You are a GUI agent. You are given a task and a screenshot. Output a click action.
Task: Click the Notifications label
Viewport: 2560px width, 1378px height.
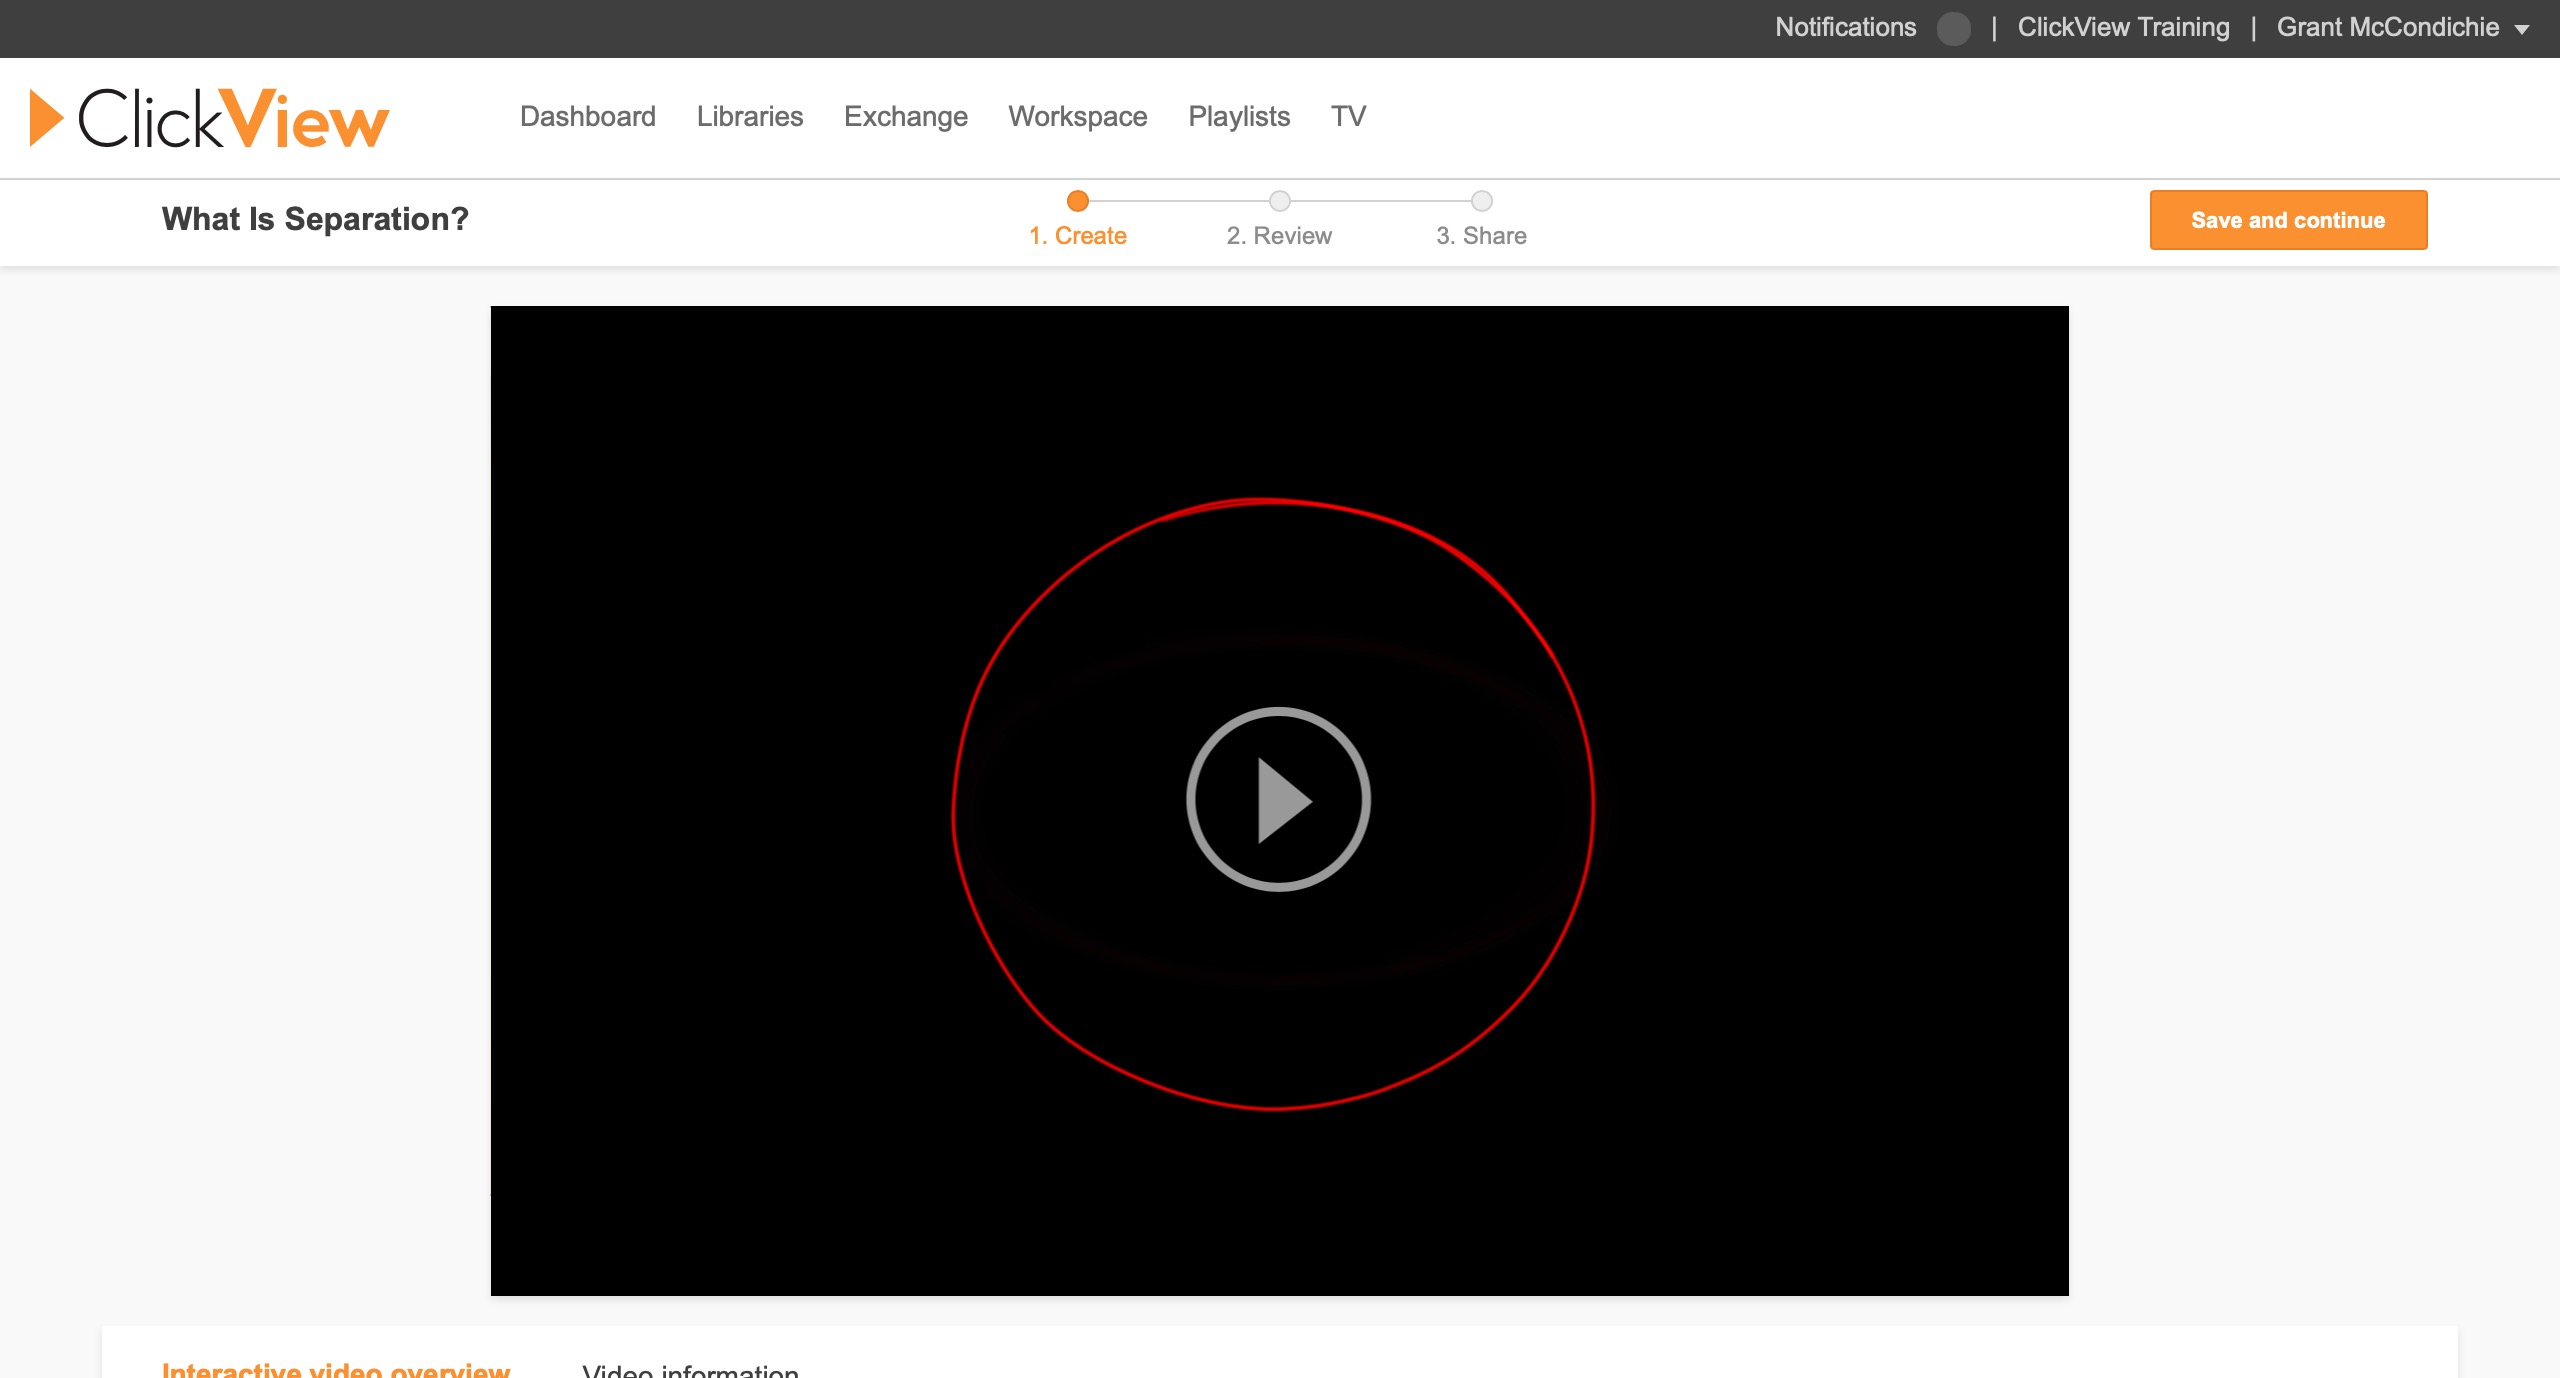pos(1845,28)
